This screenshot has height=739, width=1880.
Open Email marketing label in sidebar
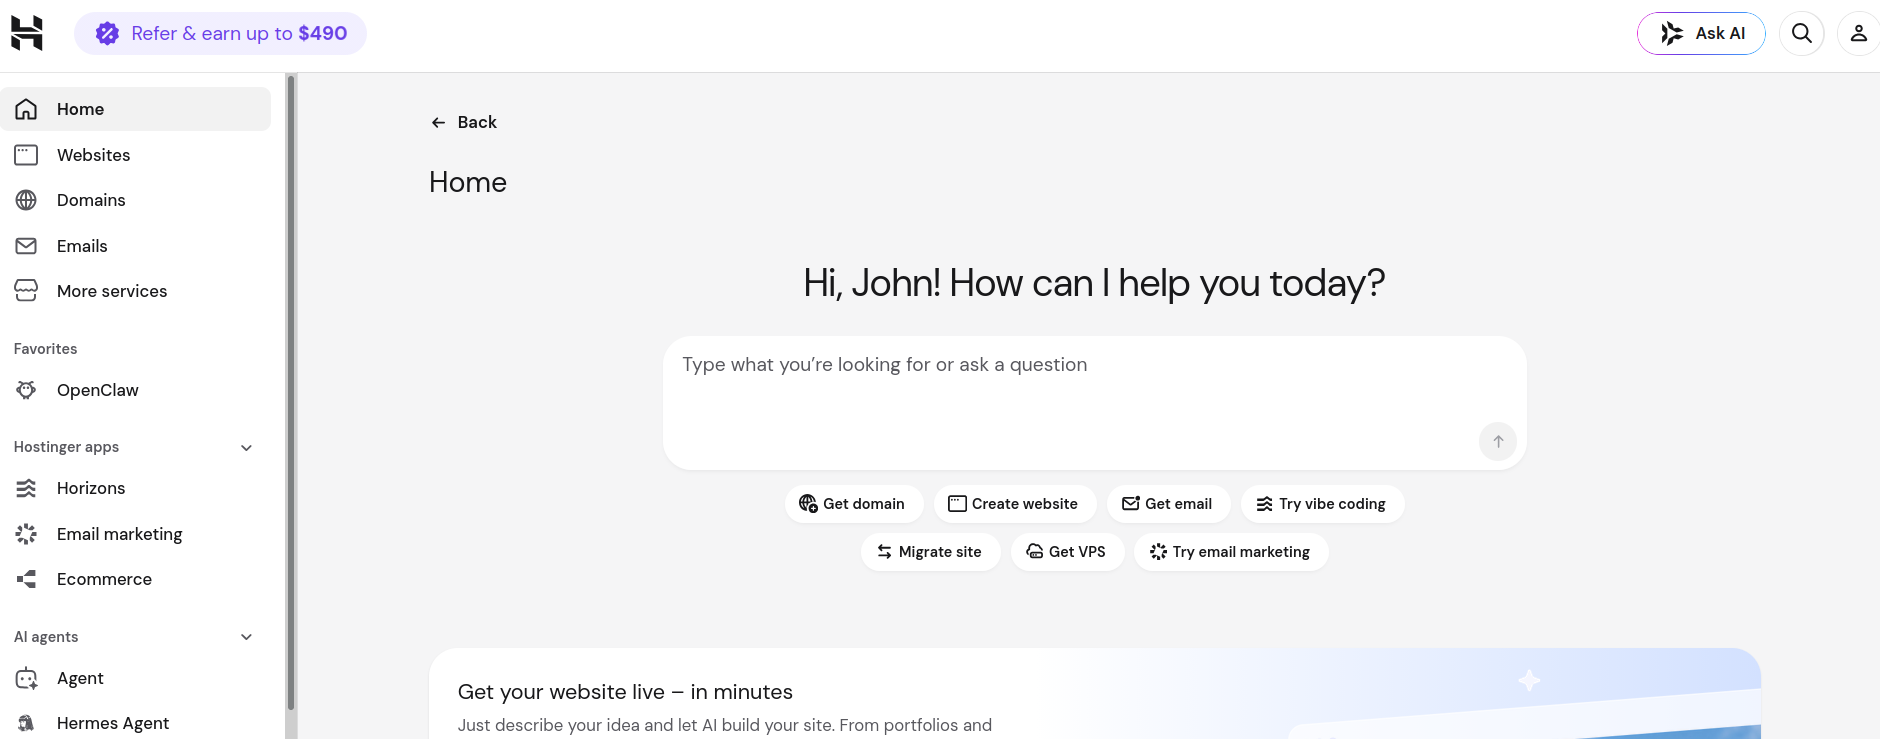(119, 534)
